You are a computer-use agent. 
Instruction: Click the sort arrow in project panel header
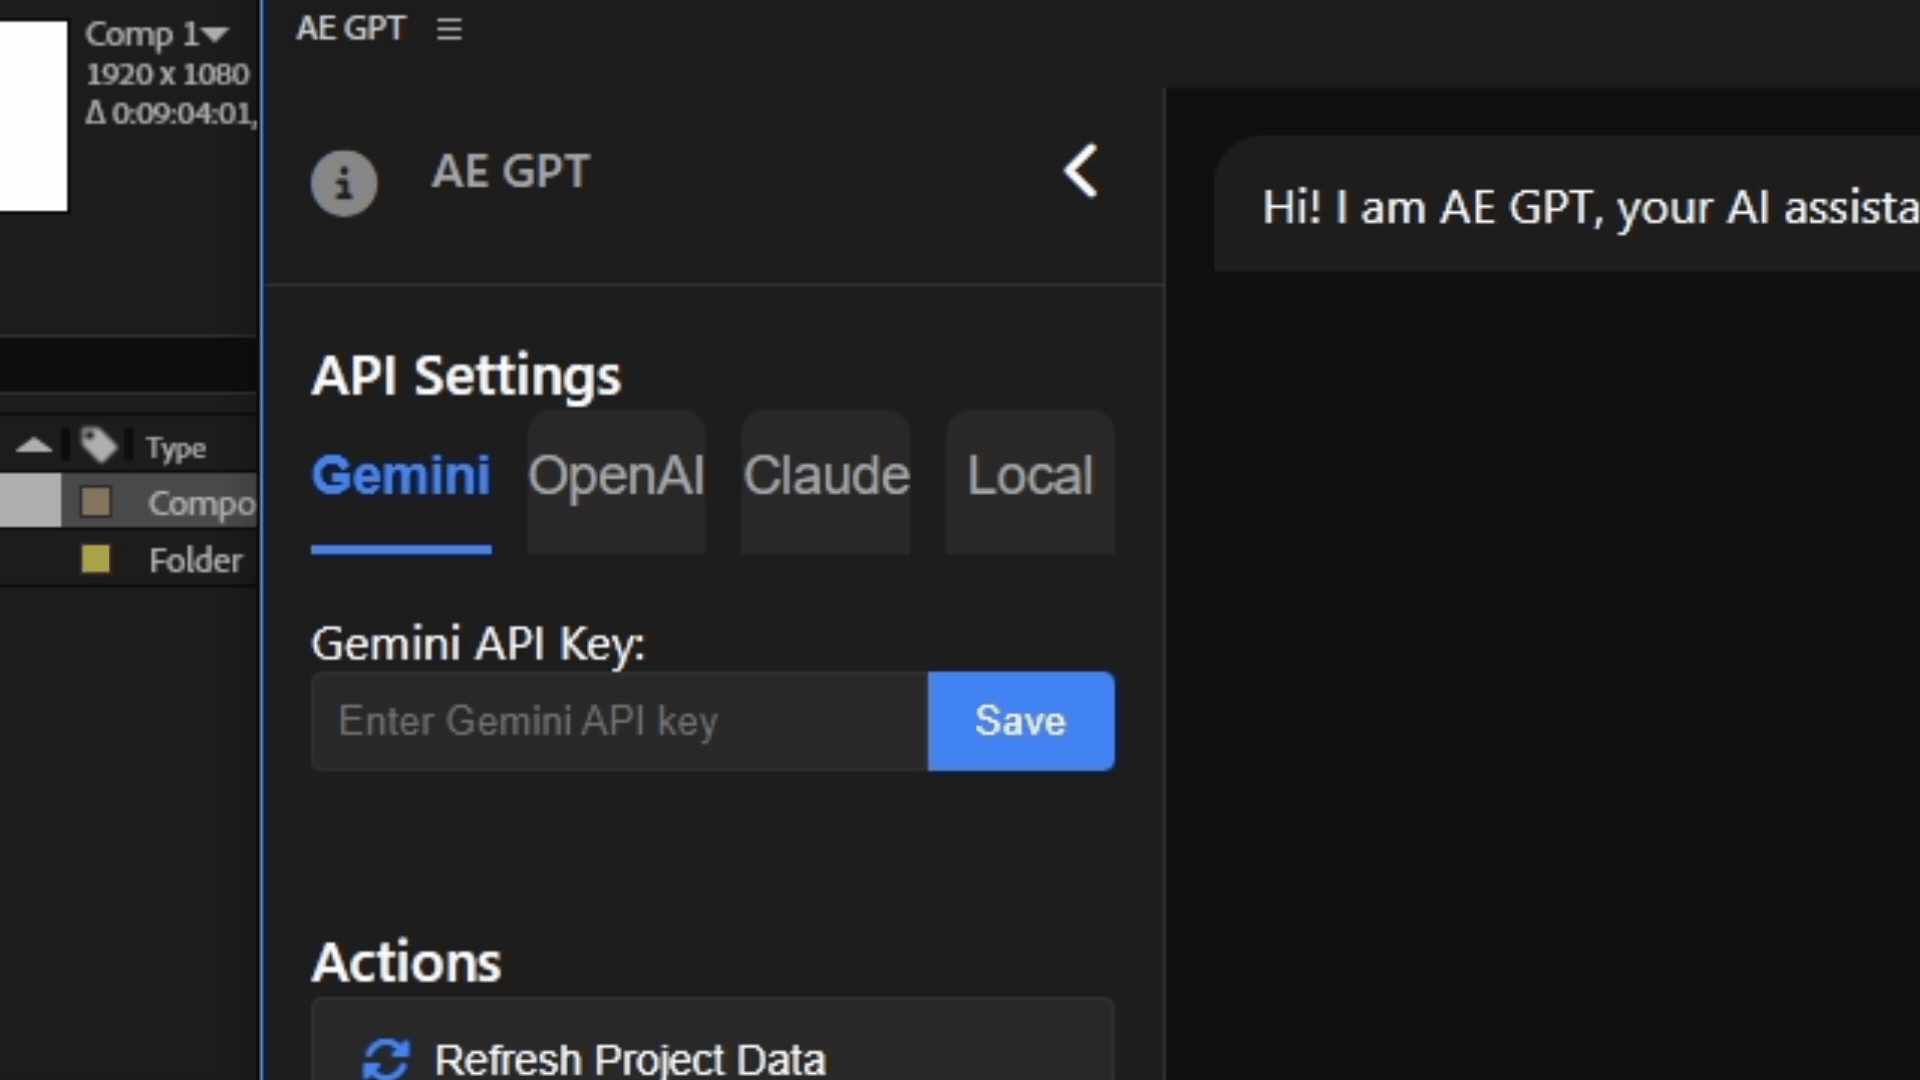[x=34, y=446]
